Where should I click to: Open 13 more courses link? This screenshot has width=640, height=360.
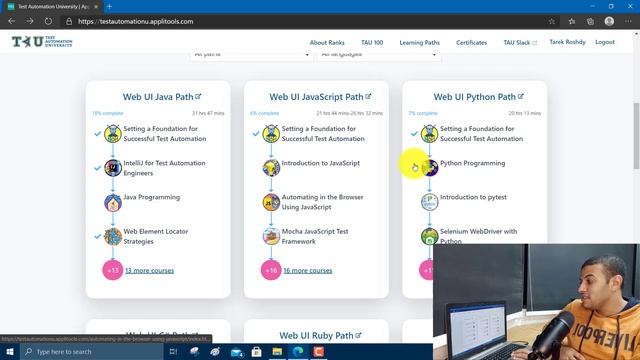149,270
